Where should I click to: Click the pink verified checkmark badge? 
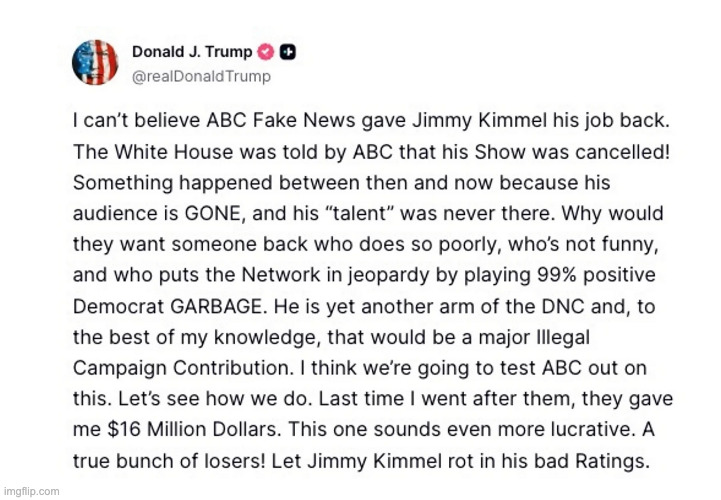pyautogui.click(x=266, y=52)
